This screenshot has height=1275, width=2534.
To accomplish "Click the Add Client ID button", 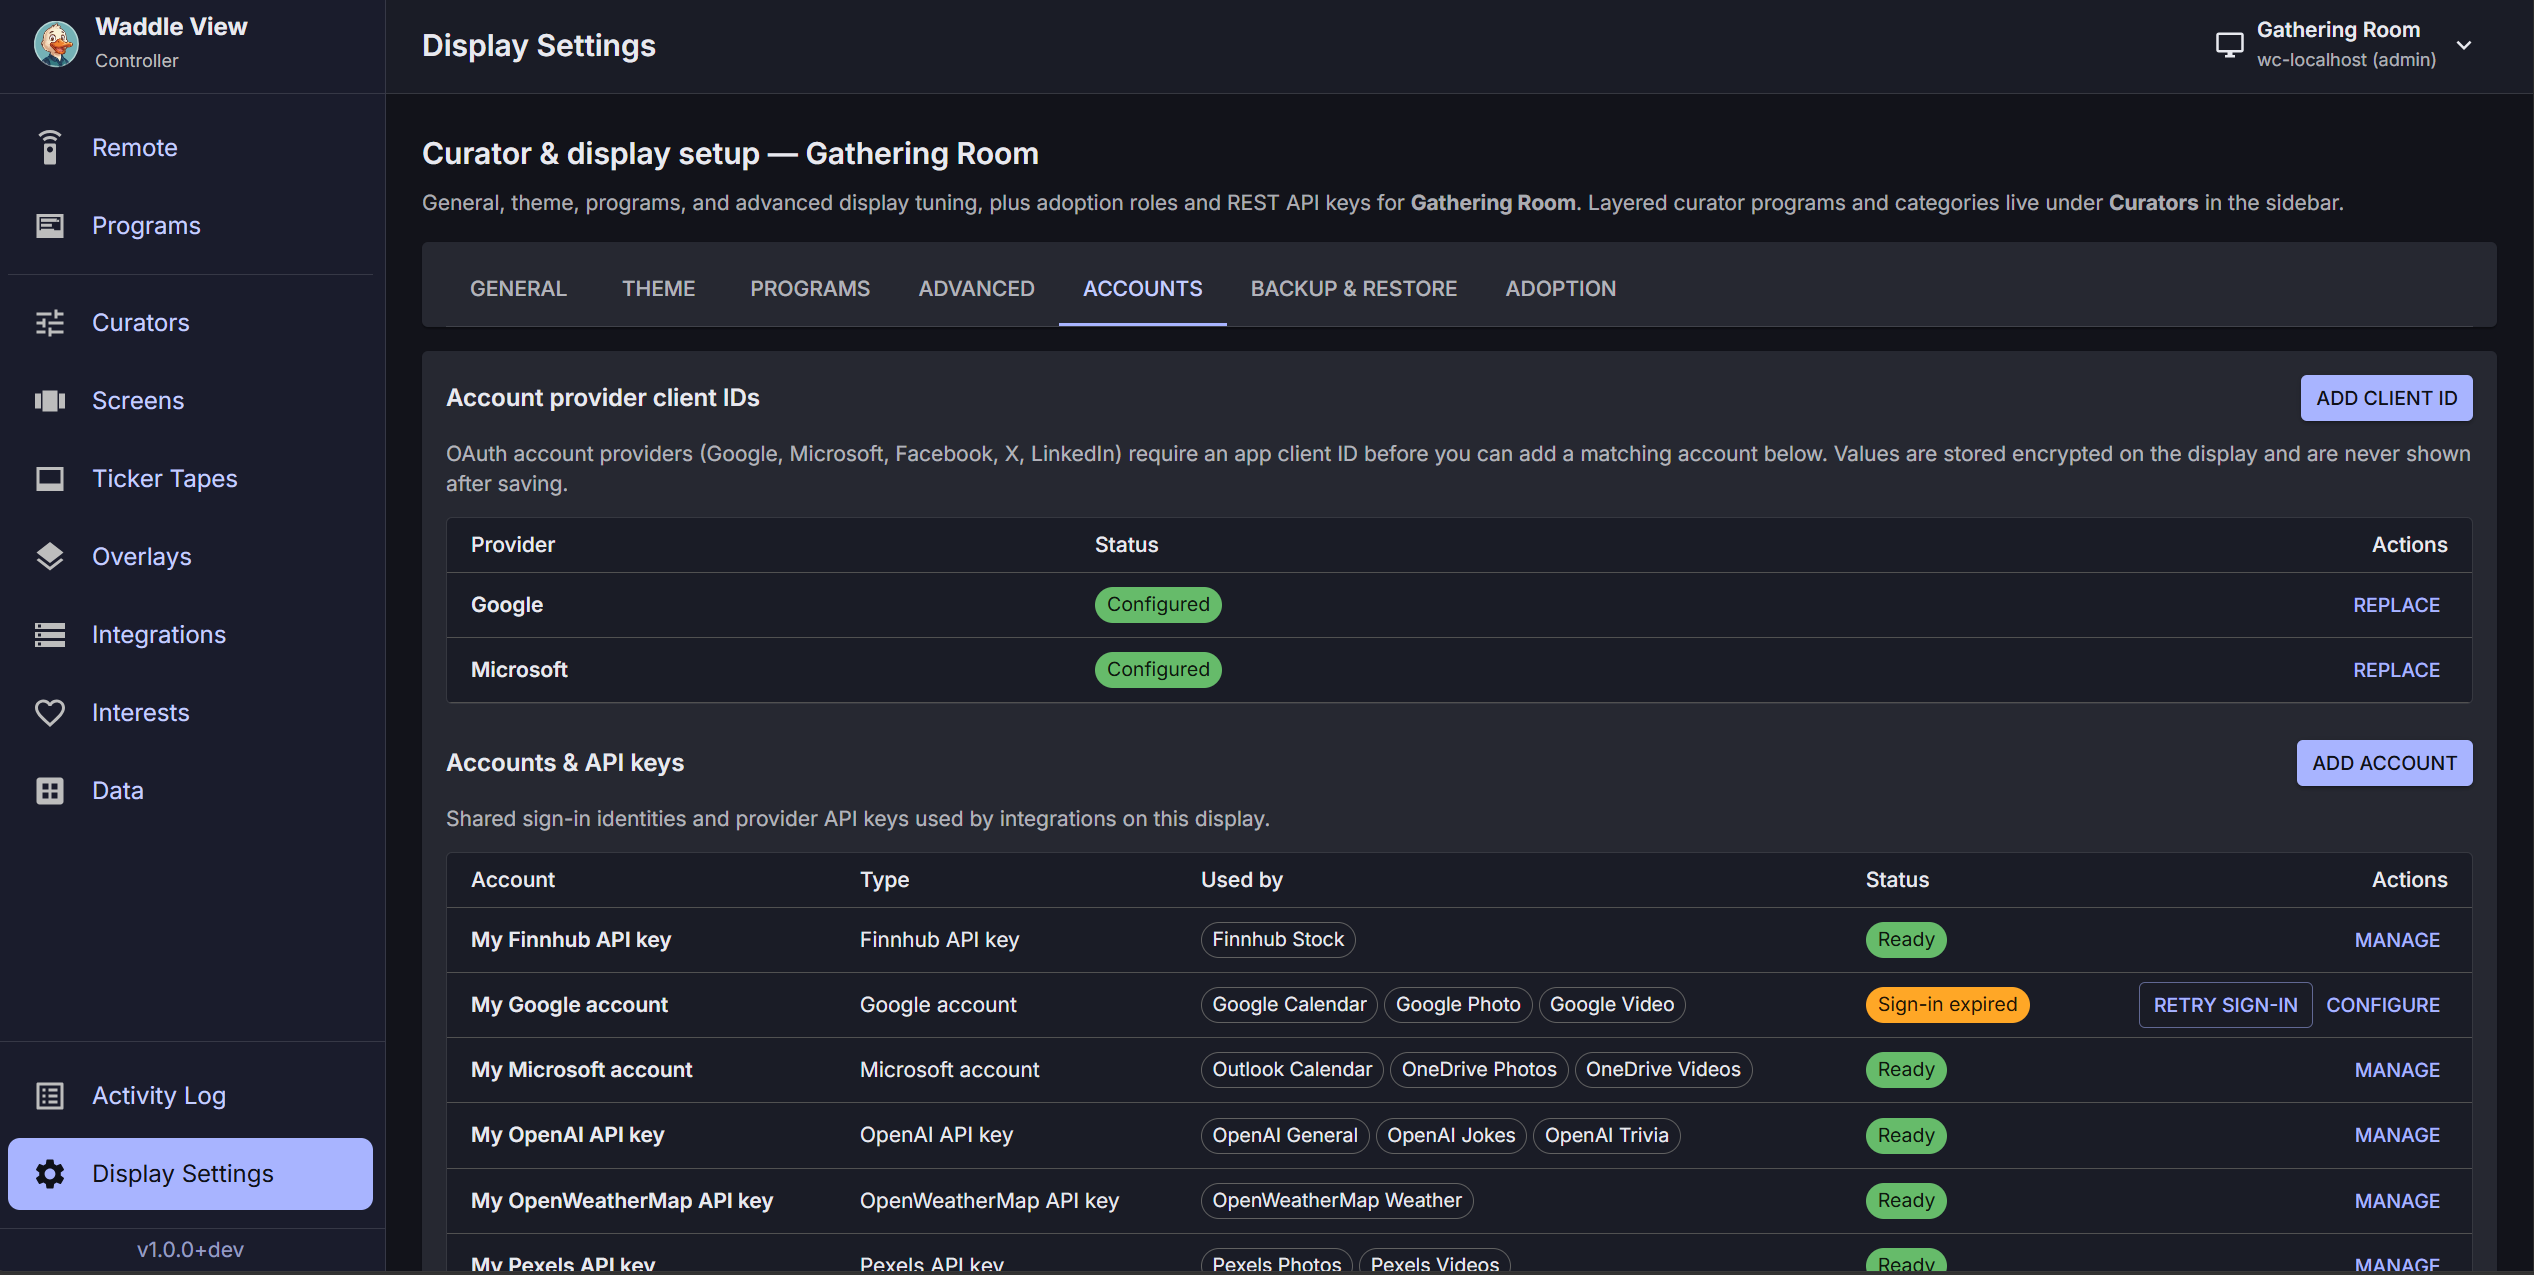I will (2386, 398).
